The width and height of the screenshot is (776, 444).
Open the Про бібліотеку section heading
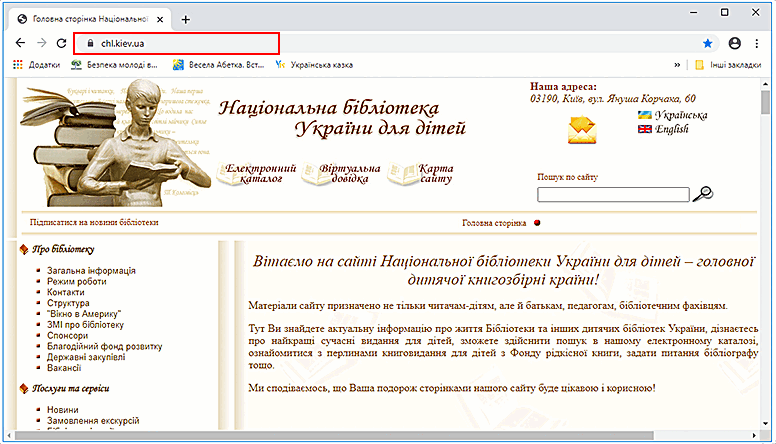tap(63, 249)
